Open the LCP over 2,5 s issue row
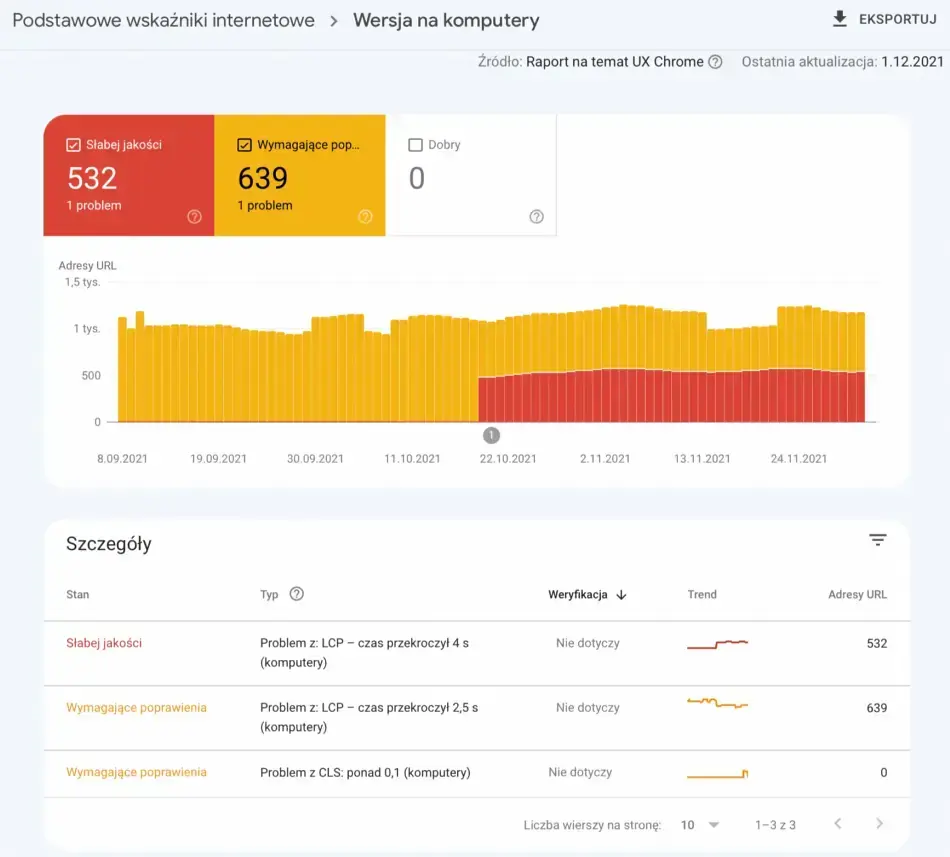The image size is (950, 857). click(x=369, y=717)
